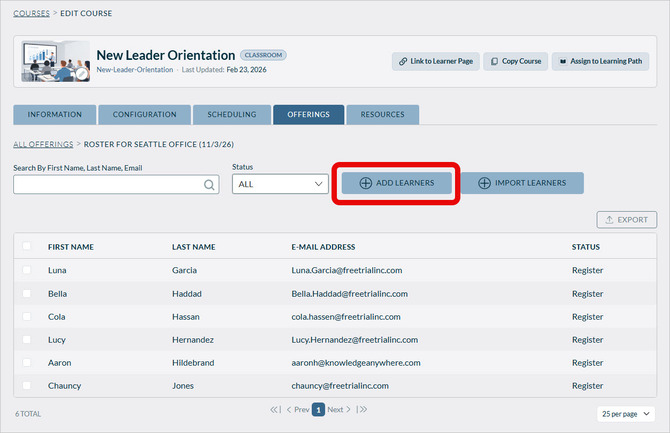The height and width of the screenshot is (433, 670).
Task: Click email aaronh@knowledgeanywhere.com
Action: coord(356,362)
